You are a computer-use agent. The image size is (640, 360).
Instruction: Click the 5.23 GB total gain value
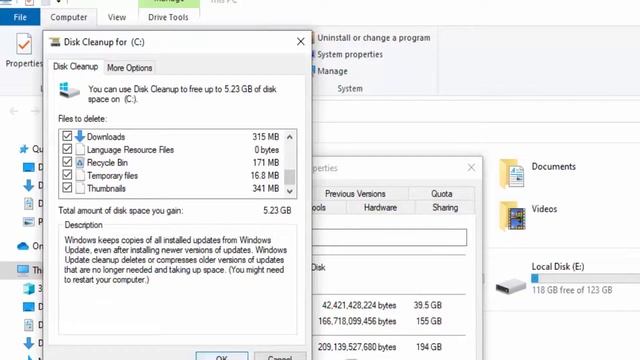tap(277, 211)
